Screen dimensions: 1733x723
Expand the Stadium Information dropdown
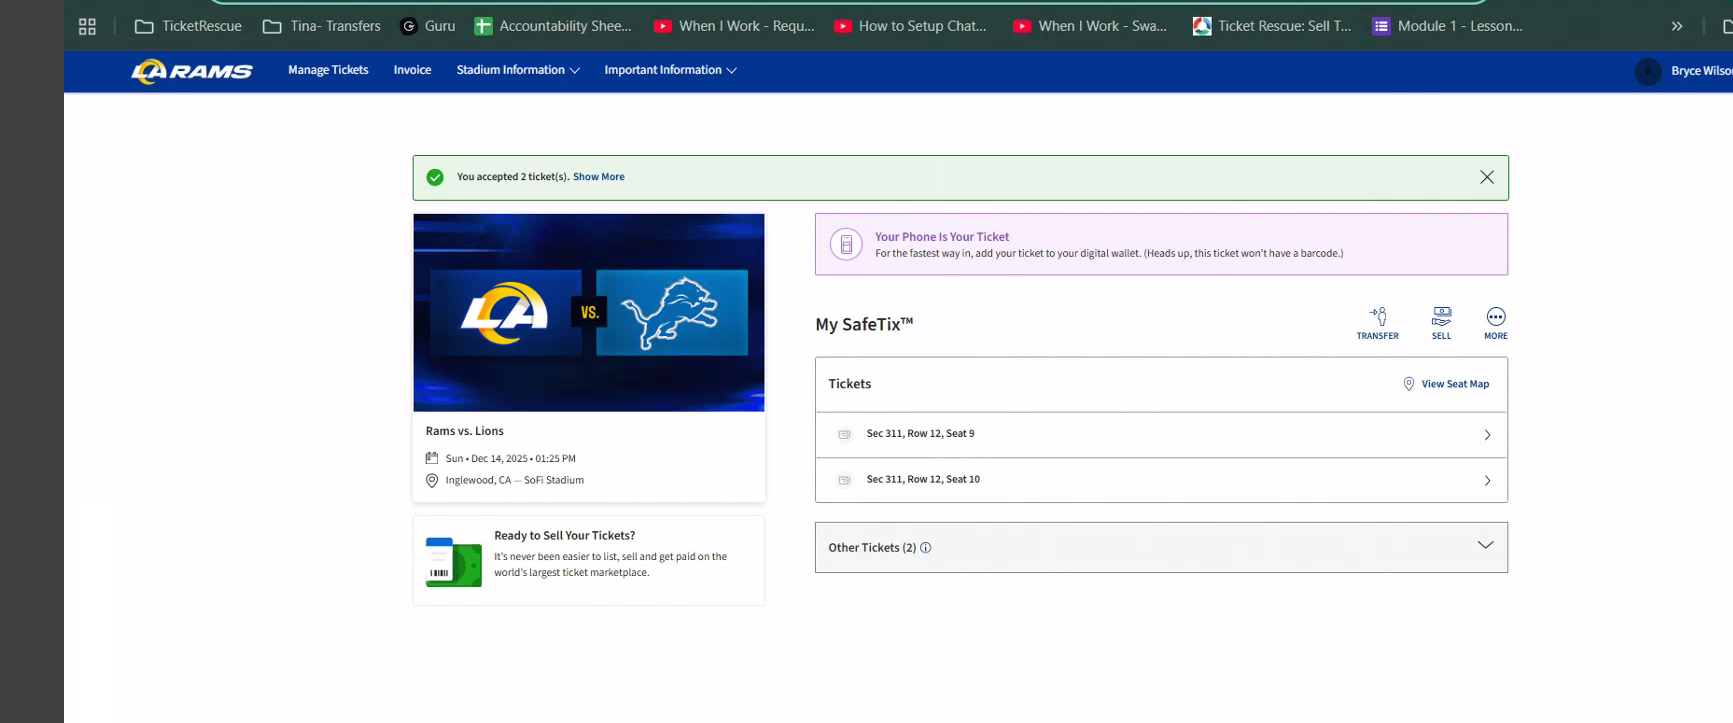[x=518, y=70]
